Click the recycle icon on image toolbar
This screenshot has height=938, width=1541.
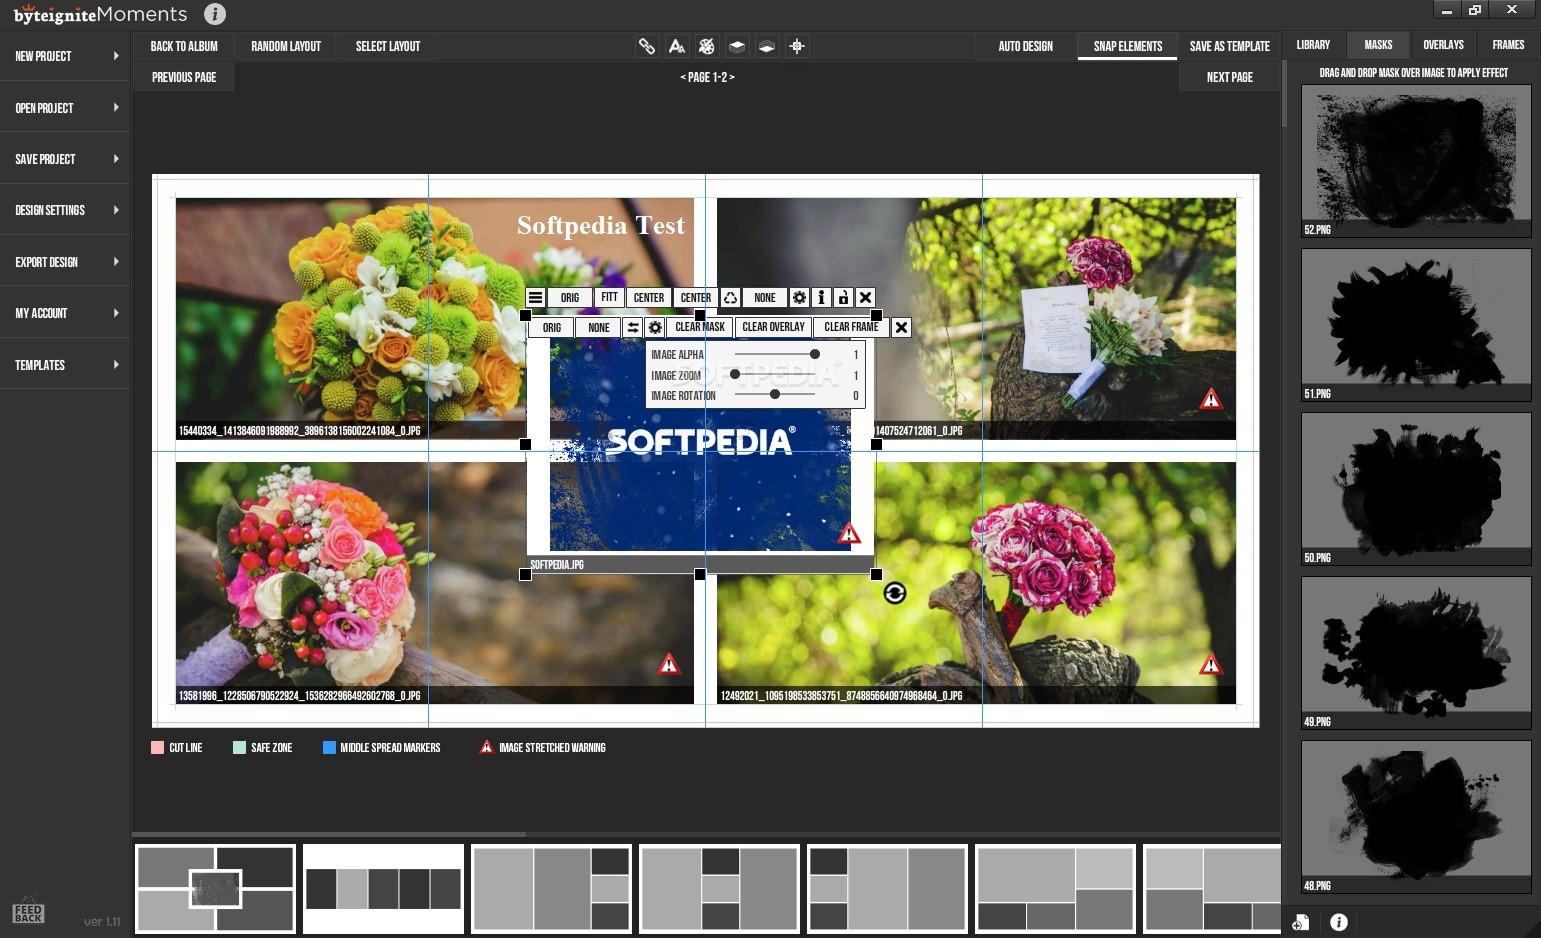731,298
